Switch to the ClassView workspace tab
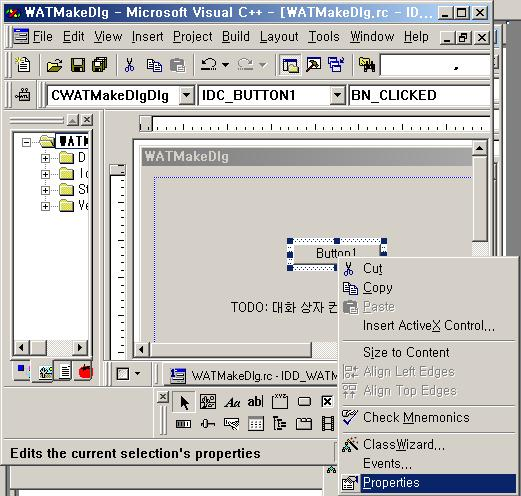 click(22, 370)
